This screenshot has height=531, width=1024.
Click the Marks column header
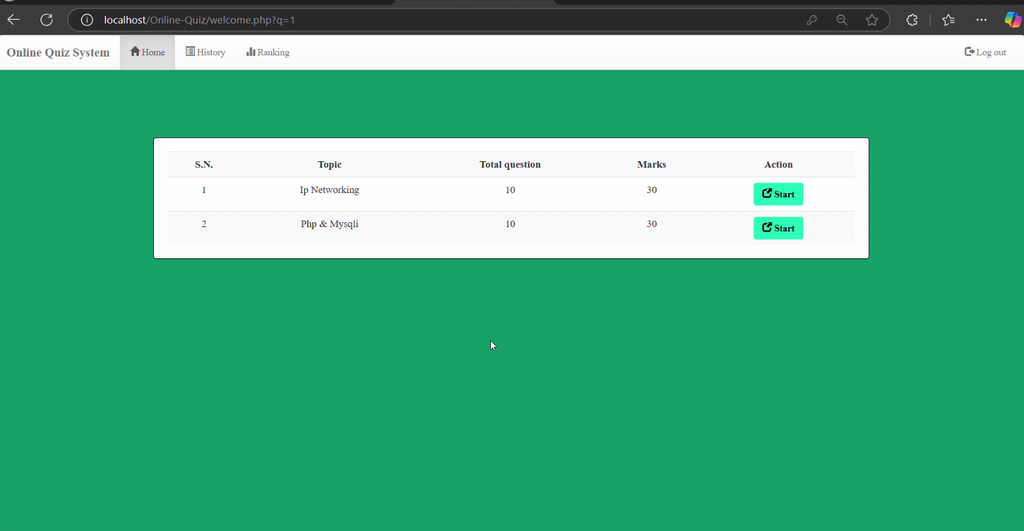coord(652,165)
